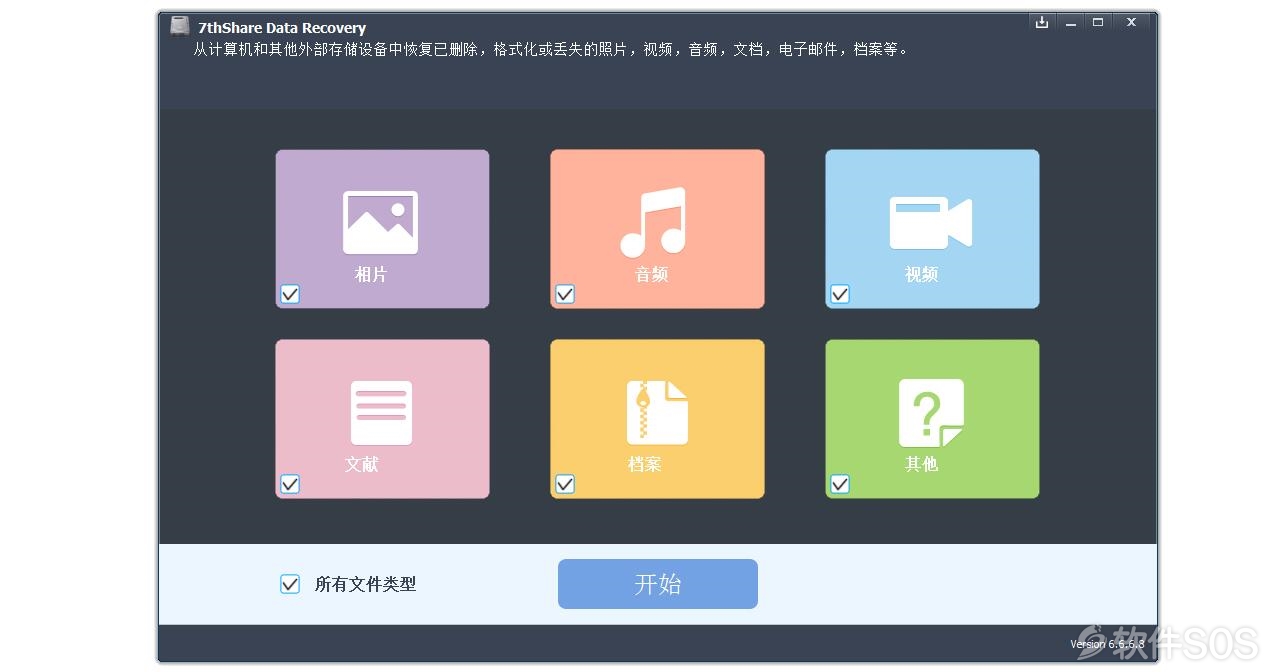Click the zipped archive file icon
This screenshot has height=672, width=1276.
(x=657, y=412)
